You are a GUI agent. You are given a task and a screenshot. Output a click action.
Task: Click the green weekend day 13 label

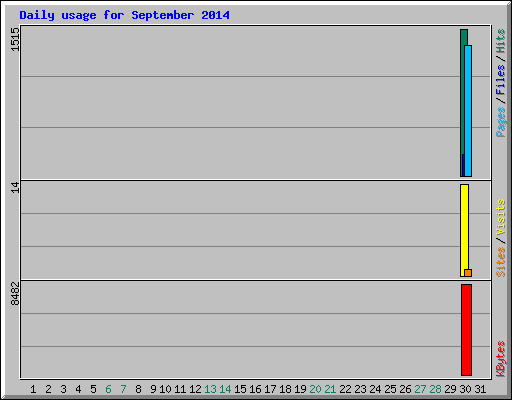pos(210,389)
